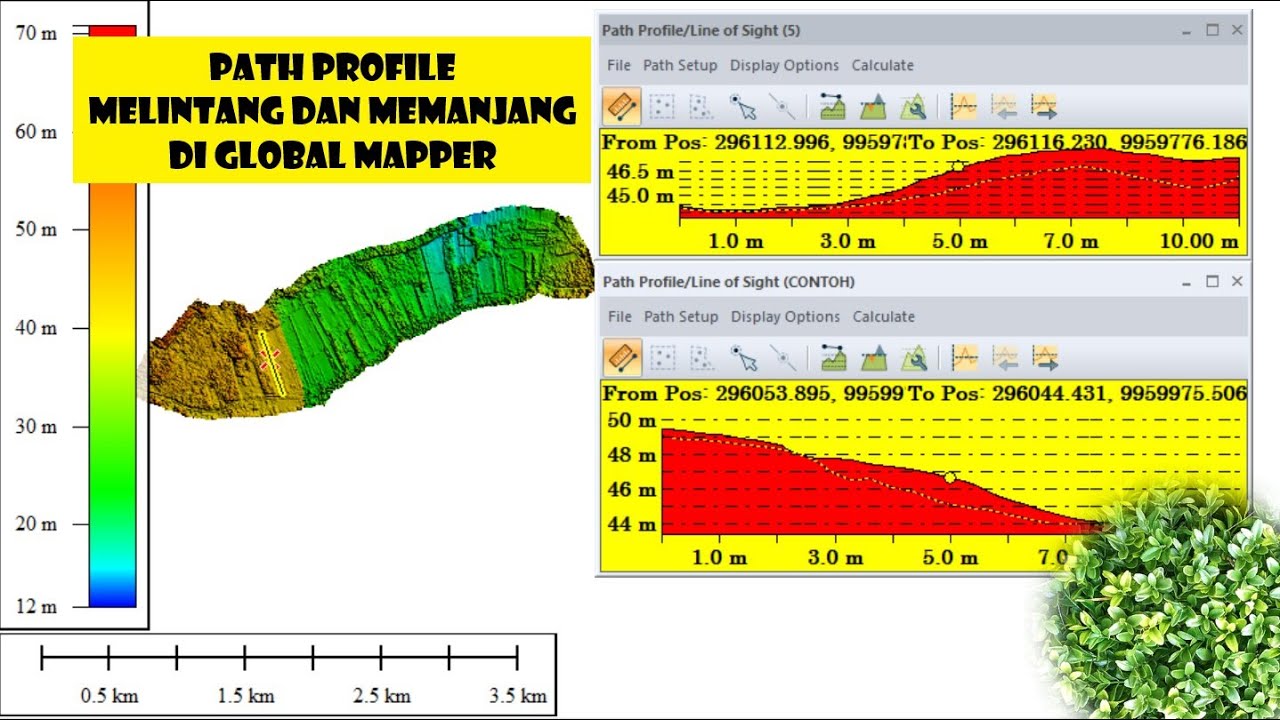Open the Calculate menu in the CONTOH window
The height and width of the screenshot is (720, 1280).
[883, 316]
